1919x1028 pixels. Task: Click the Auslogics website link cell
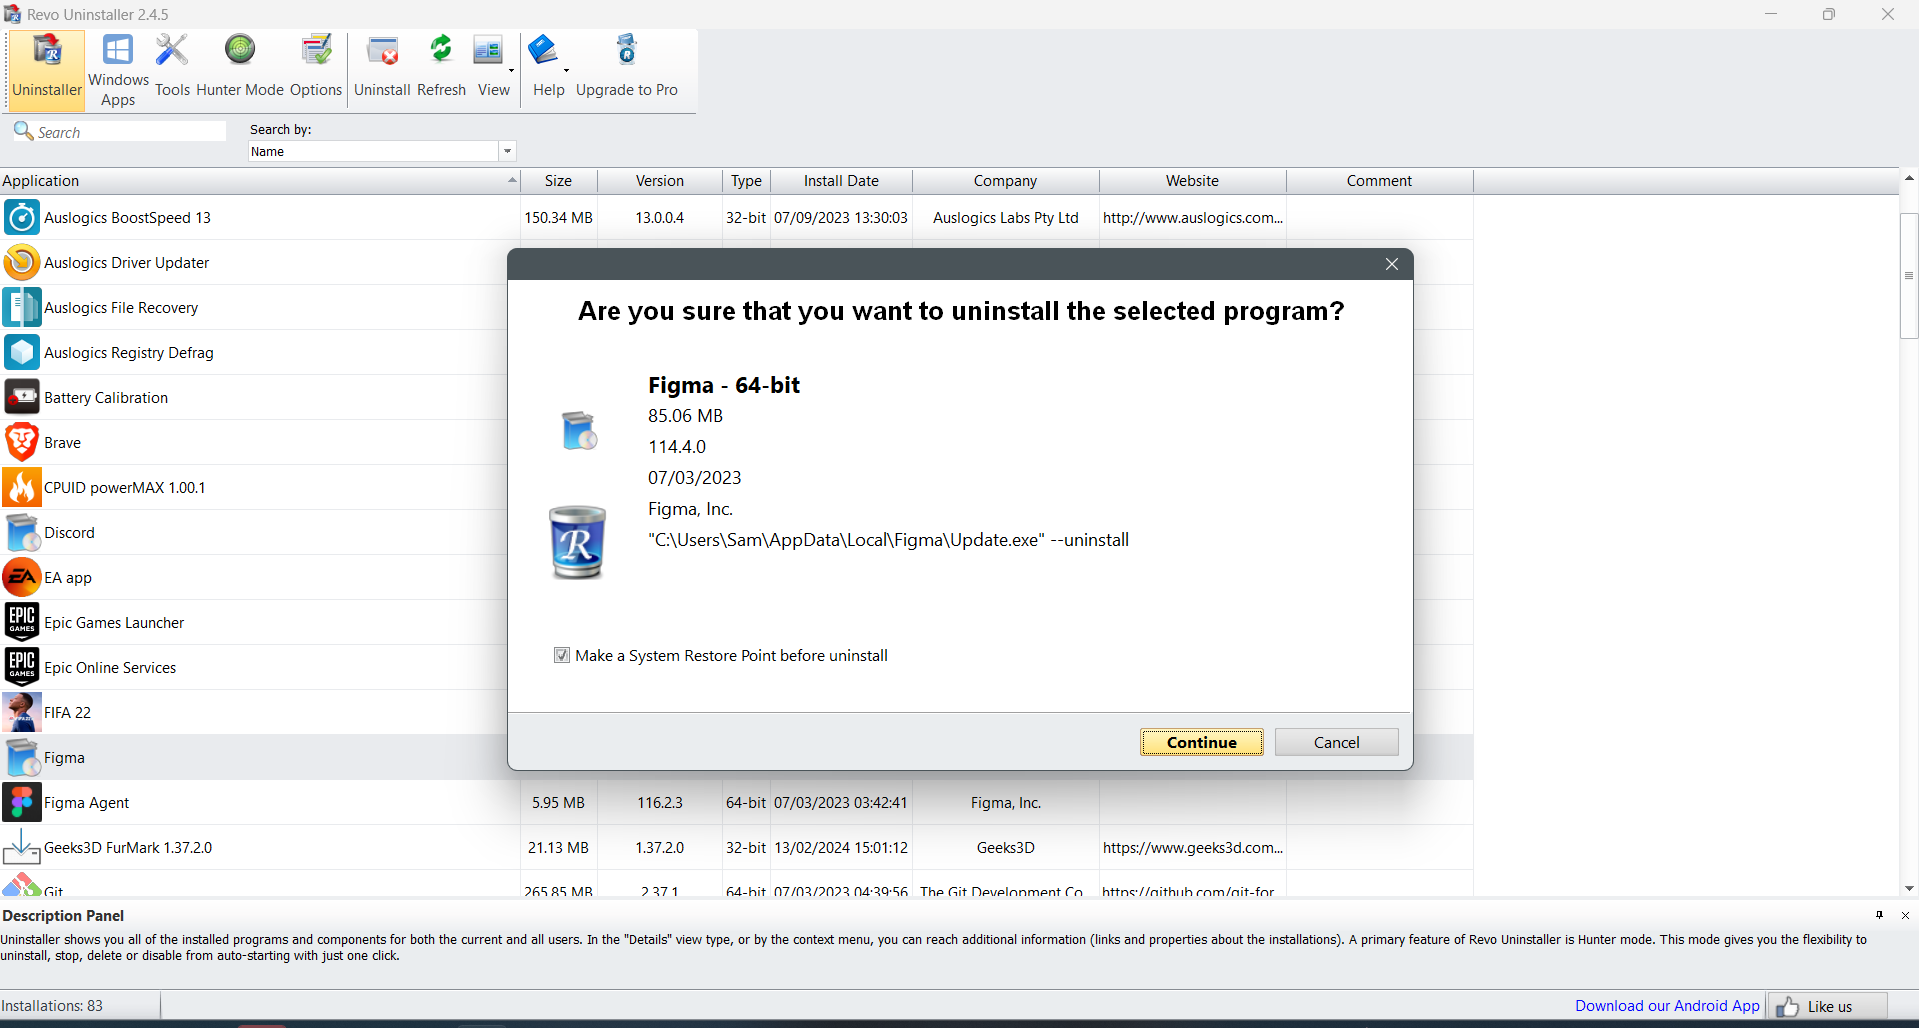1192,217
